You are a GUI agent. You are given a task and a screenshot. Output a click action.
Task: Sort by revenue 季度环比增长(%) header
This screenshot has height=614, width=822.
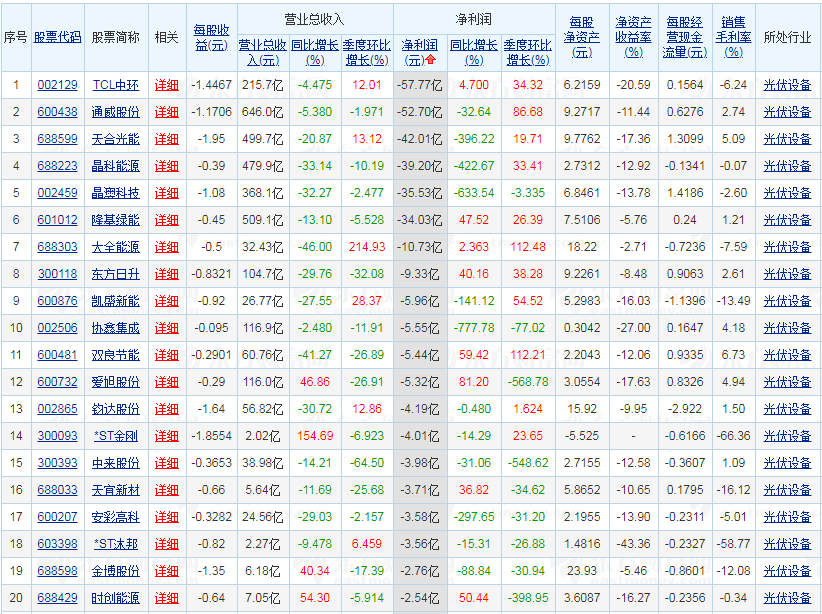(367, 52)
